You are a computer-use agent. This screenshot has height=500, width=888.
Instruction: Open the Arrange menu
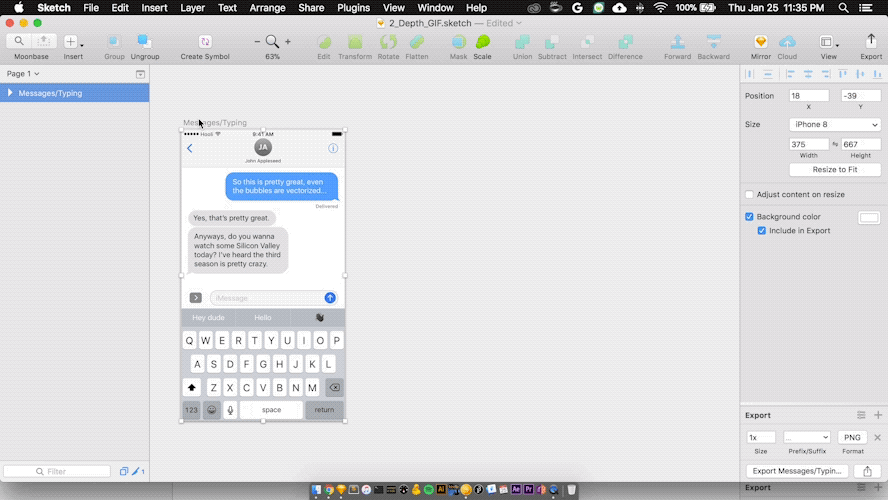pos(267,8)
